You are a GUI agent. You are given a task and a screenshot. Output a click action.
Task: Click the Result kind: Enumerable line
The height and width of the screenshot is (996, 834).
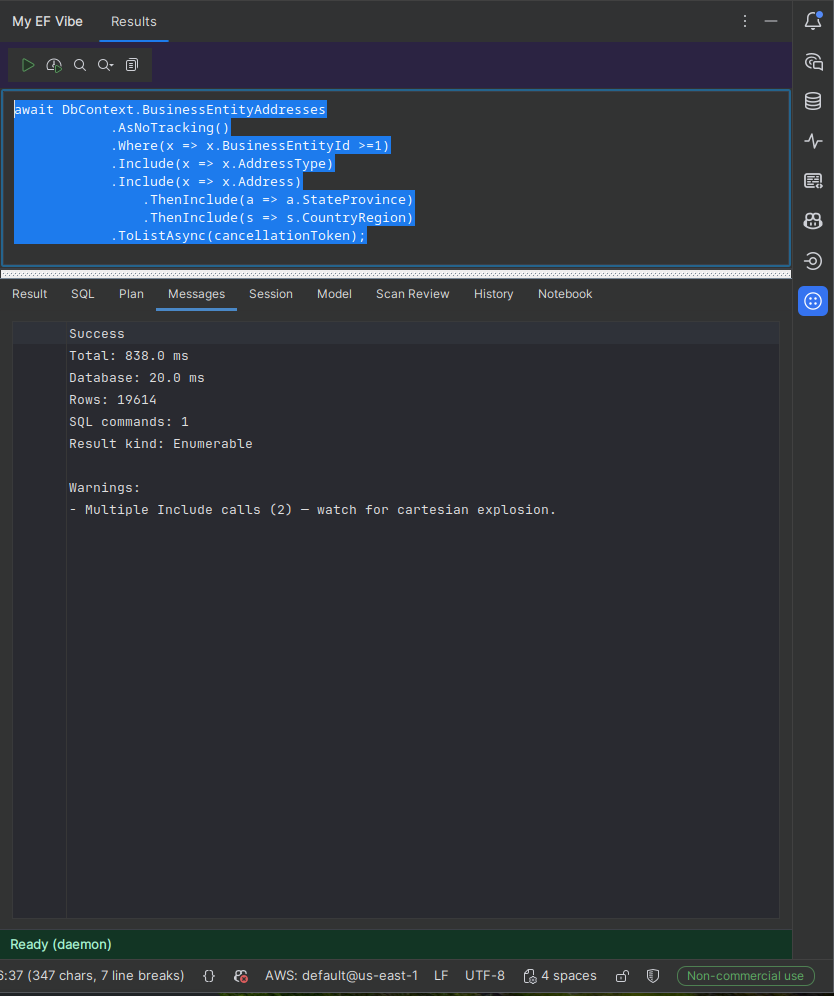point(161,444)
